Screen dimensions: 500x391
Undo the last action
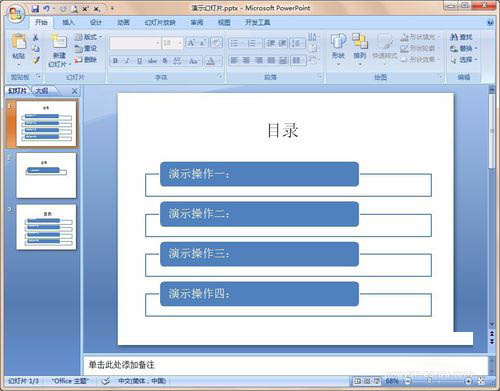pyautogui.click(x=46, y=9)
